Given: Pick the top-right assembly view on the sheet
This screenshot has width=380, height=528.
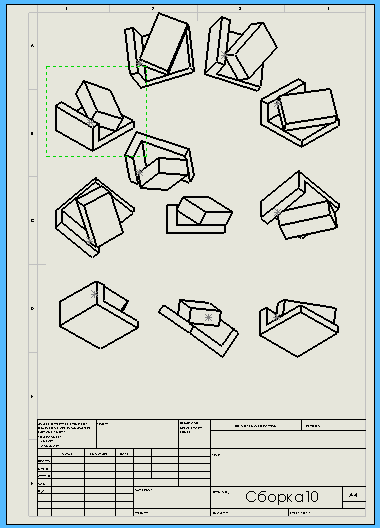Looking at the screenshot, I should [241, 54].
